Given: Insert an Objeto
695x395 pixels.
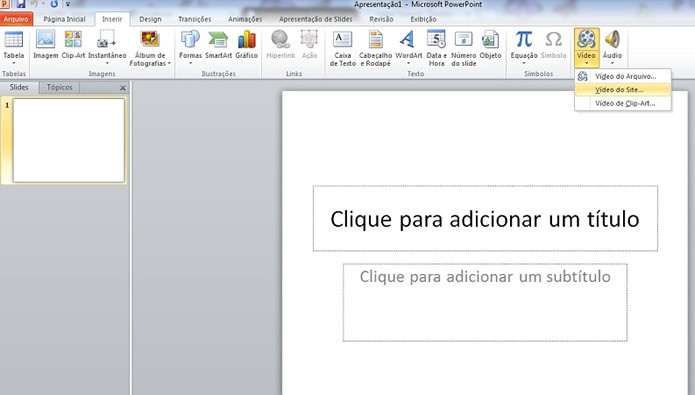Looking at the screenshot, I should [490, 44].
